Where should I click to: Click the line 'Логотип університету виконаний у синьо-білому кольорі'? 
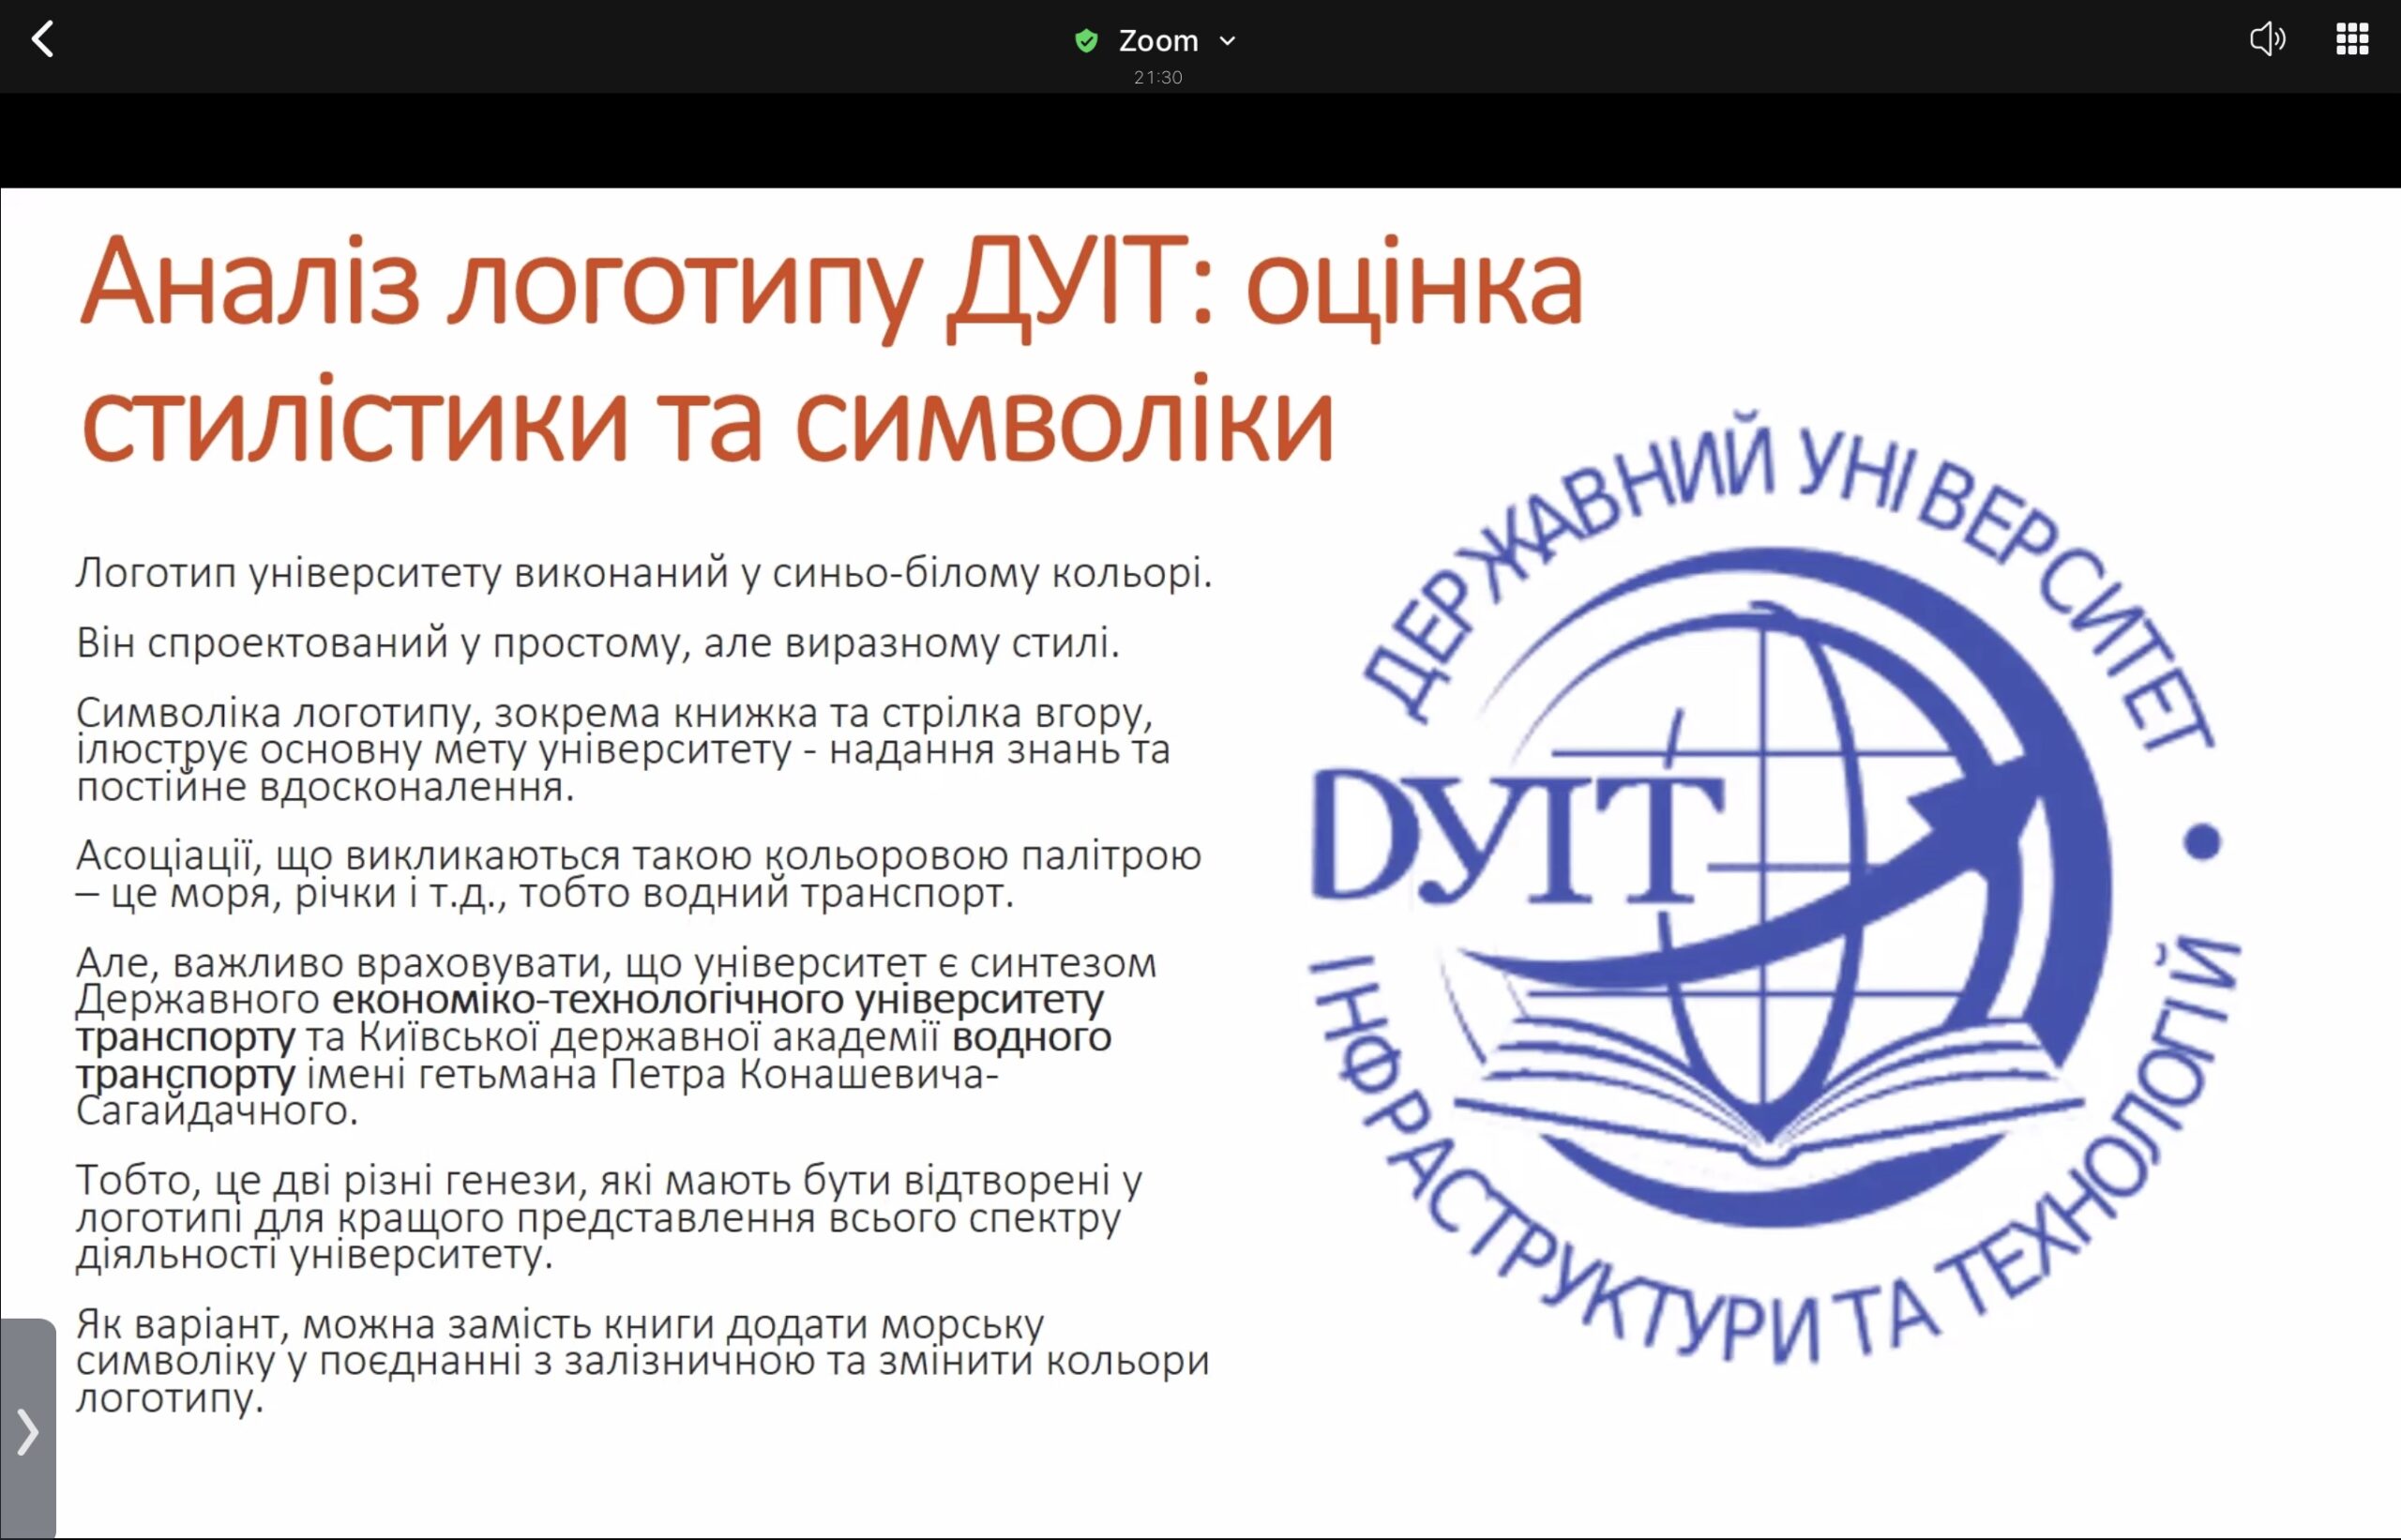(644, 573)
